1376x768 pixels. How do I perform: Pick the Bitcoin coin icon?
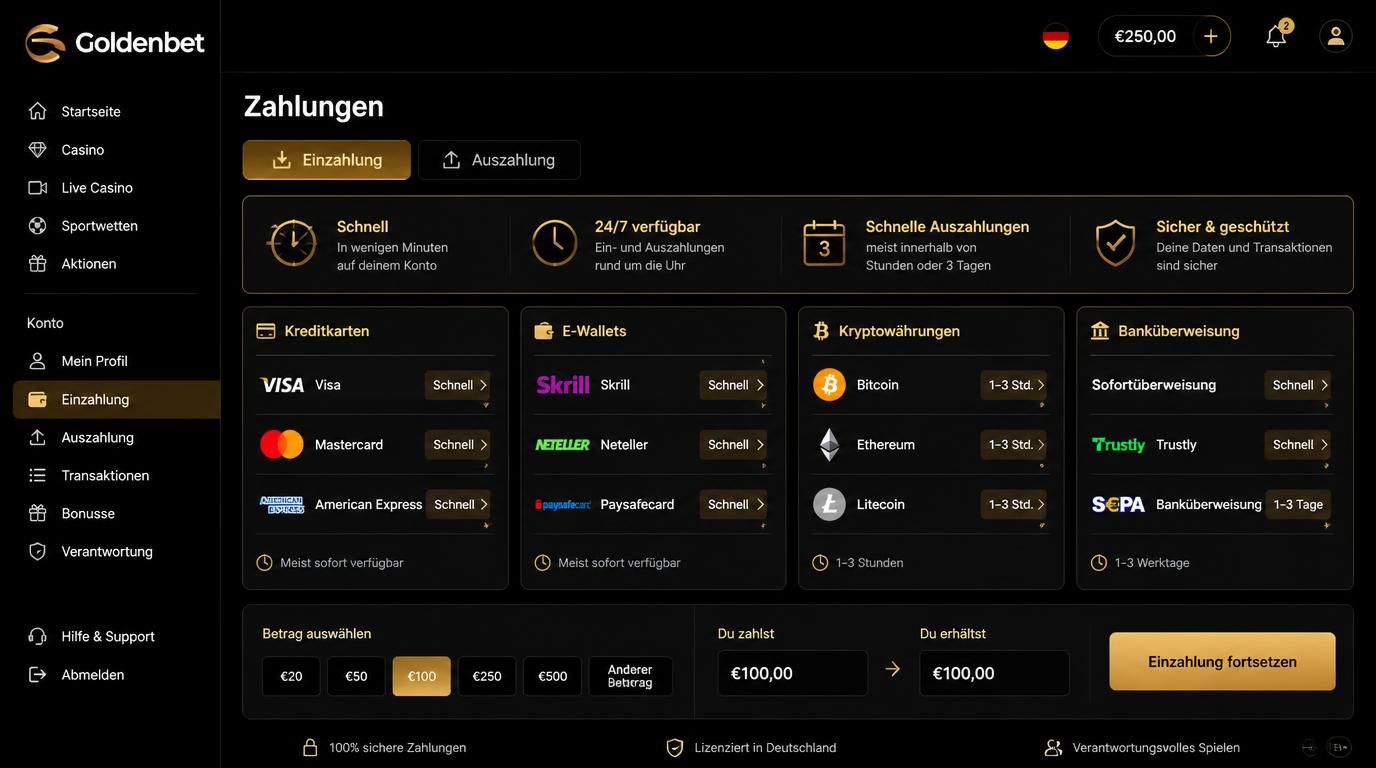click(x=829, y=385)
